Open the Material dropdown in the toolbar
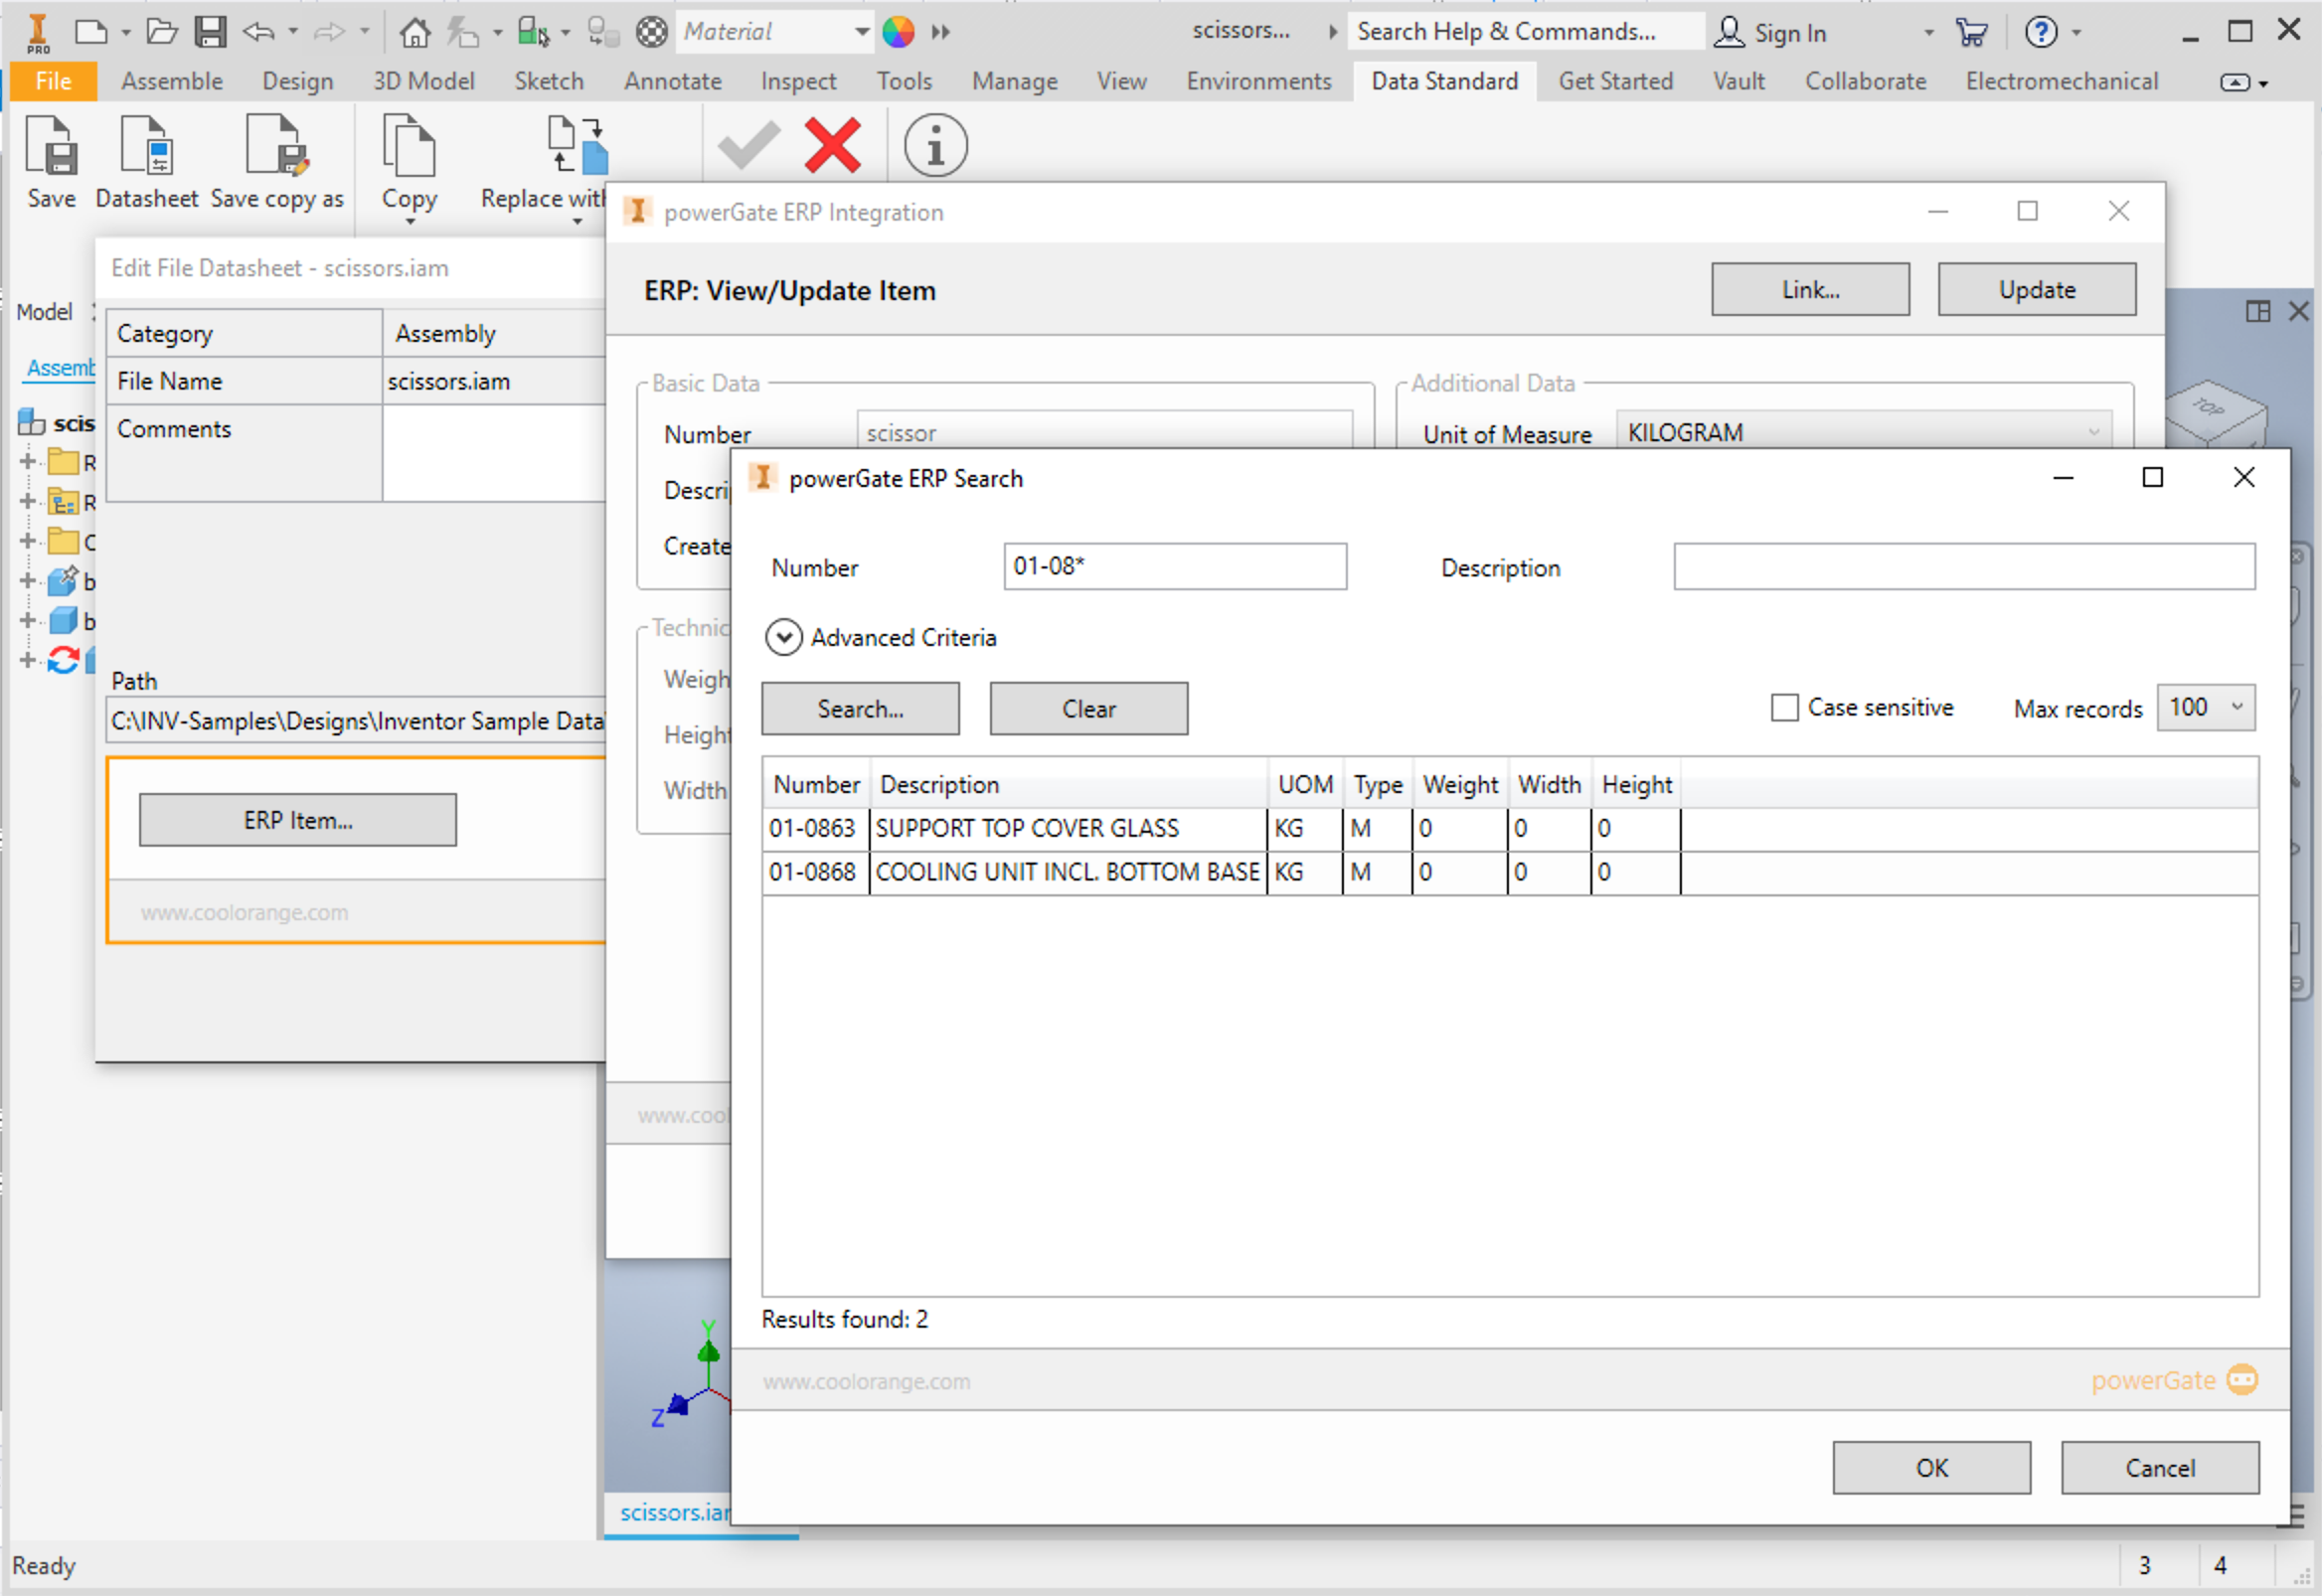The height and width of the screenshot is (1596, 2322). tap(862, 32)
